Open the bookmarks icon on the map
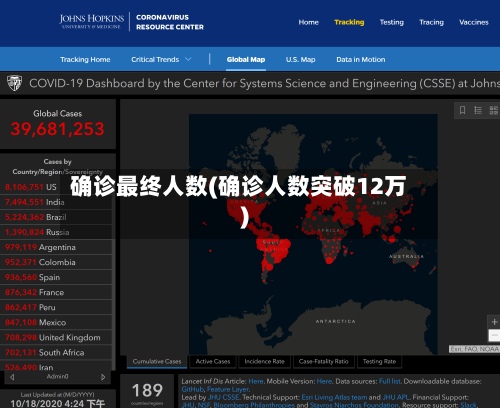The width and height of the screenshot is (500, 408). [462, 110]
